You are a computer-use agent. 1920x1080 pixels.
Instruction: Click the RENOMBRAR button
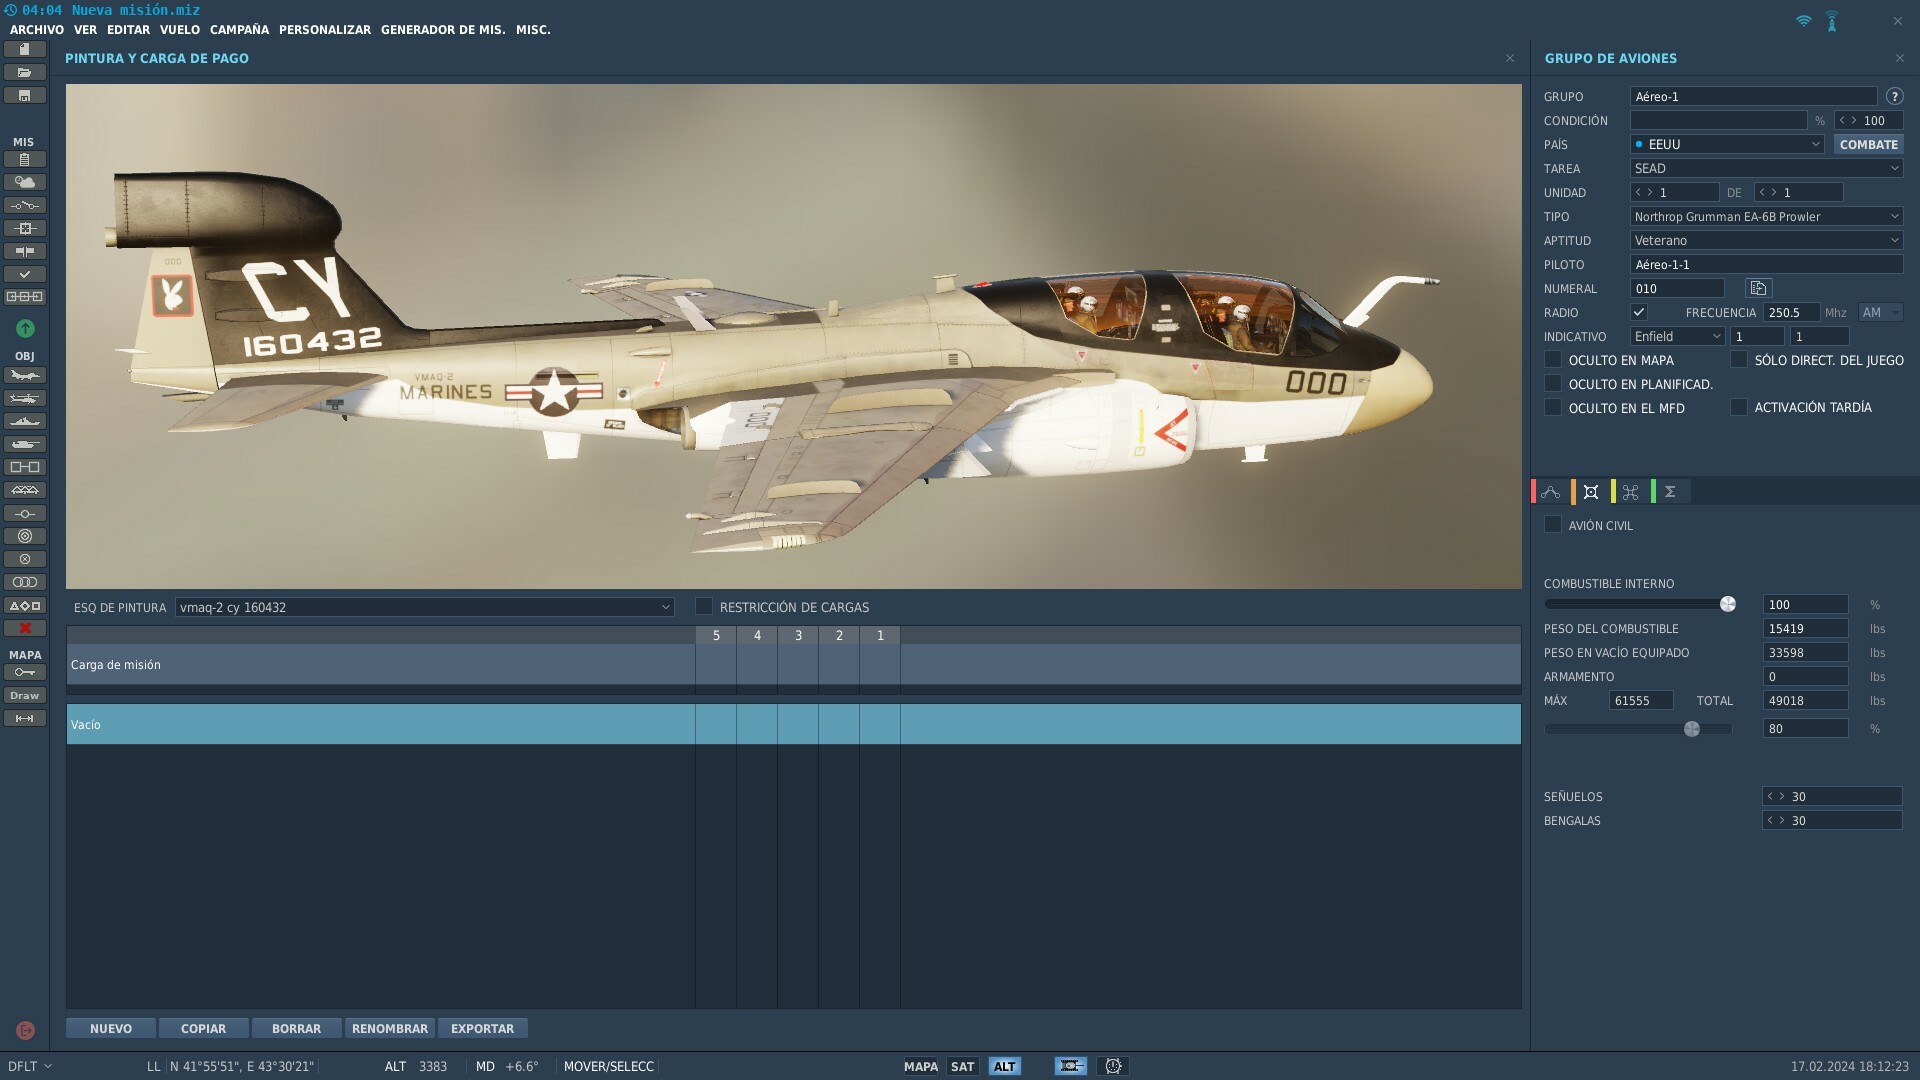point(389,1028)
